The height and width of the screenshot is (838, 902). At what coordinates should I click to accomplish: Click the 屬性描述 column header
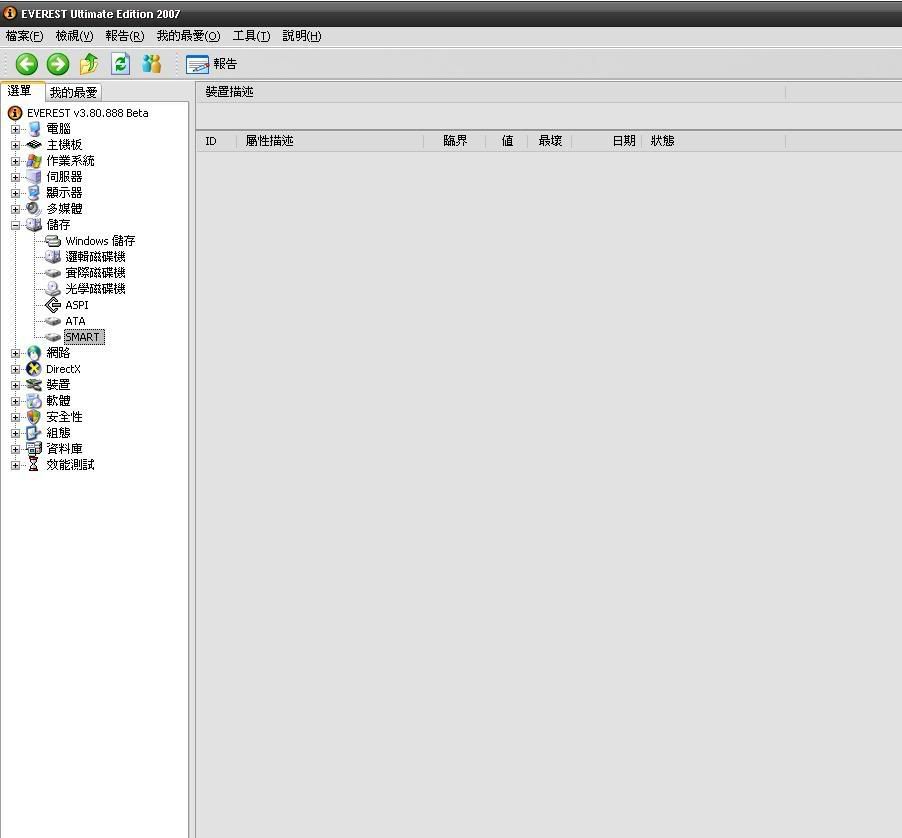tap(270, 141)
